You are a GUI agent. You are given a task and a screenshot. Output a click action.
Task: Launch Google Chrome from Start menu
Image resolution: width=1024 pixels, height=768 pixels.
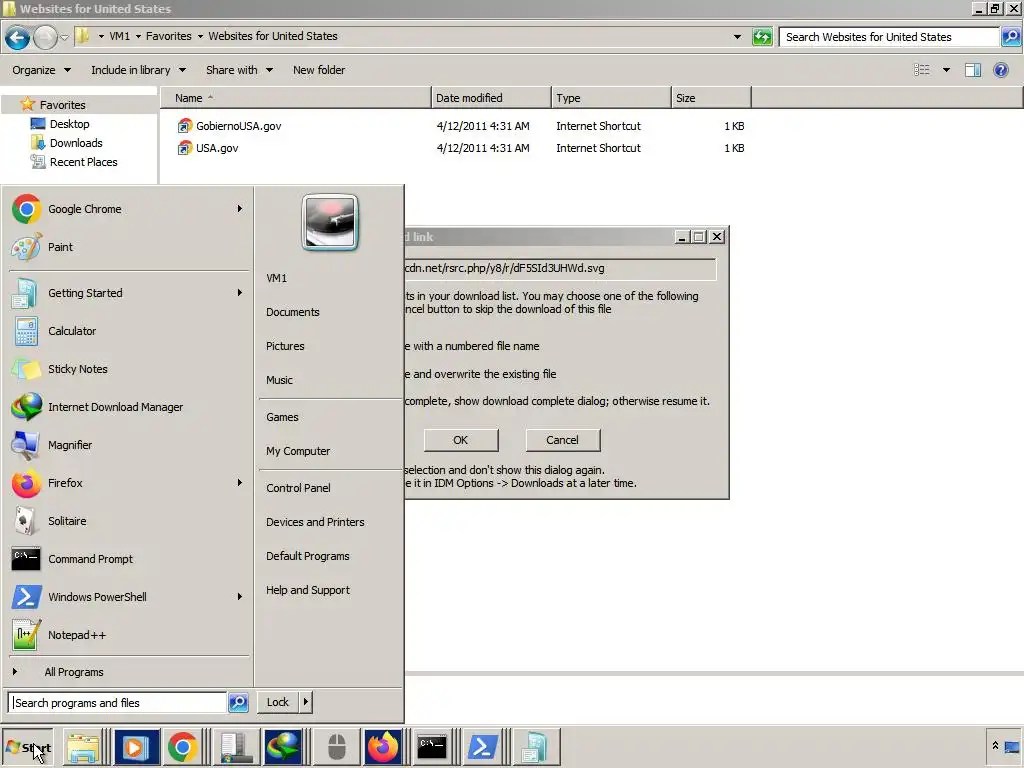(125, 209)
